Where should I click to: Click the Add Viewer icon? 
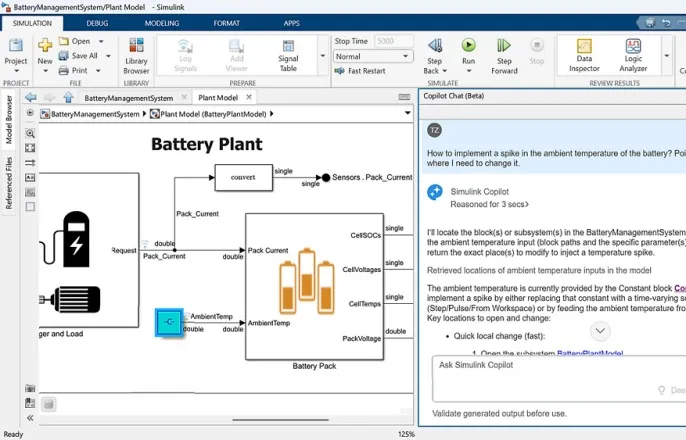237,56
